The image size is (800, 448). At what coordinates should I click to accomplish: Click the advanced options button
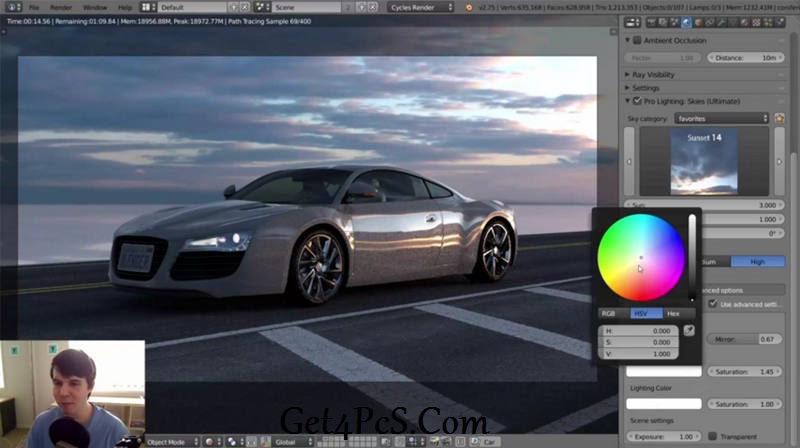743,290
